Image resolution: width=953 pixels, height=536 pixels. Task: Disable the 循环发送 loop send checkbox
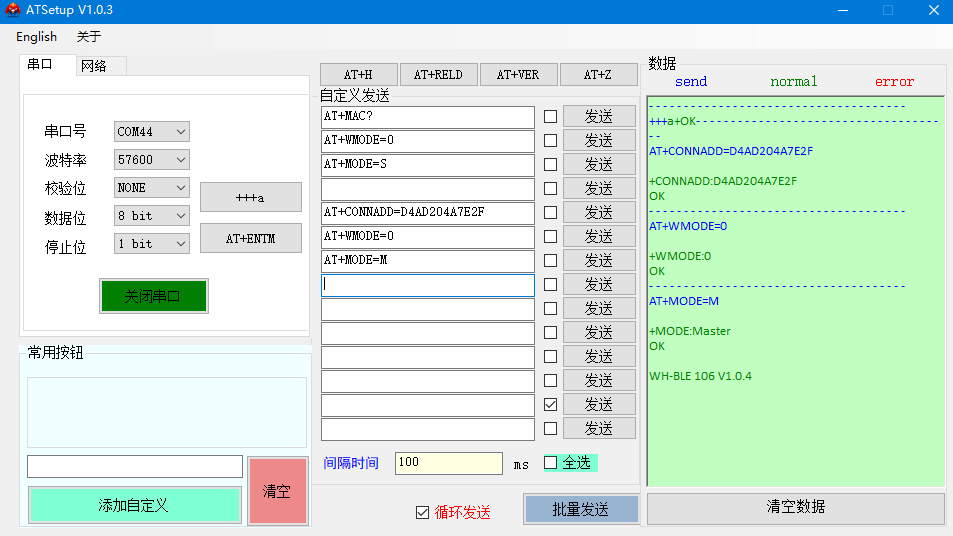pos(422,512)
